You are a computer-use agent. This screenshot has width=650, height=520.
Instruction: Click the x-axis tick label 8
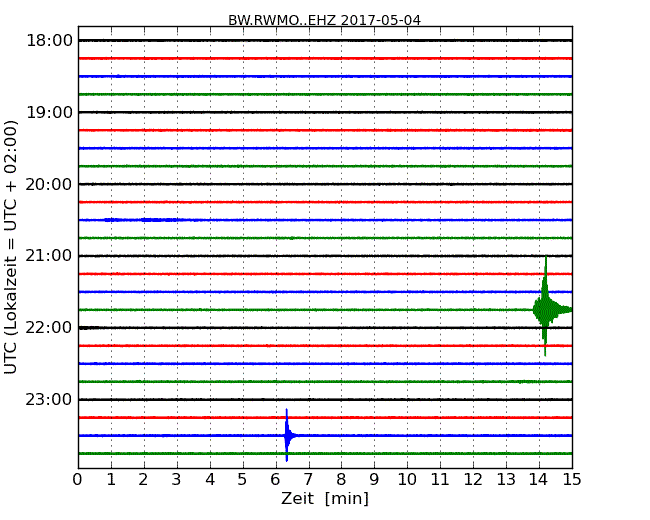341,479
